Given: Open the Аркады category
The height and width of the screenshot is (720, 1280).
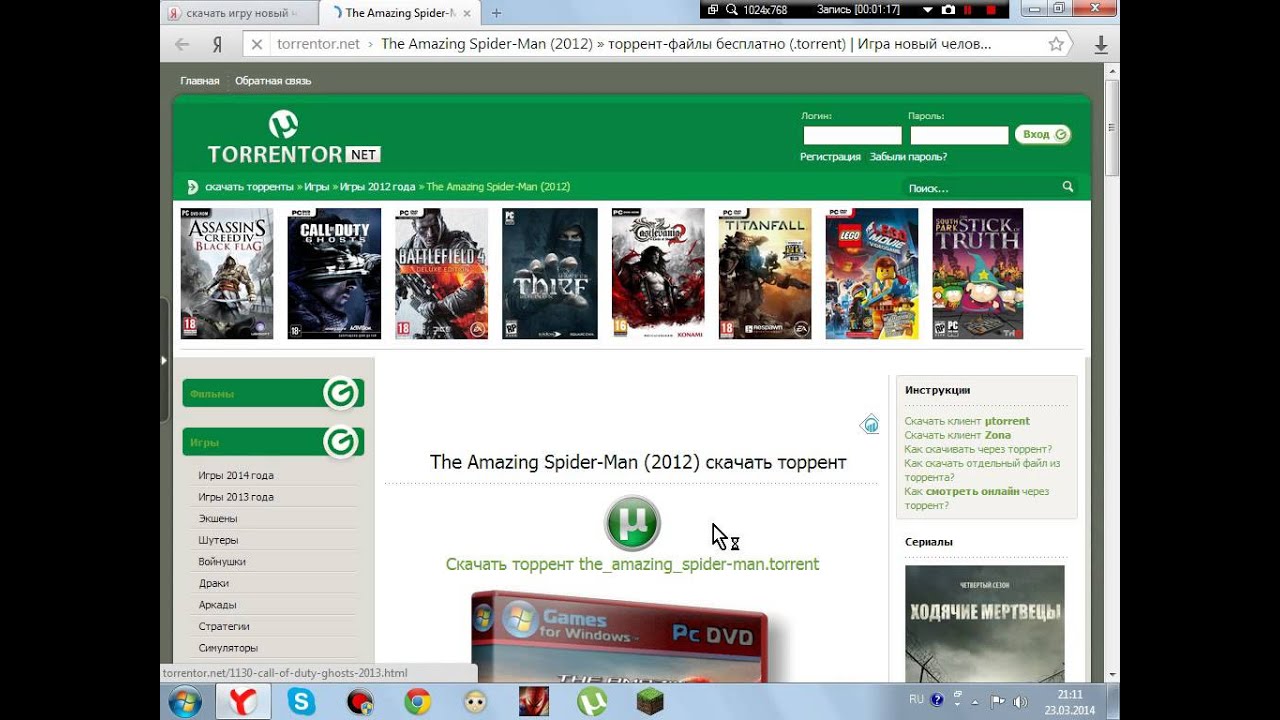Looking at the screenshot, I should (217, 605).
